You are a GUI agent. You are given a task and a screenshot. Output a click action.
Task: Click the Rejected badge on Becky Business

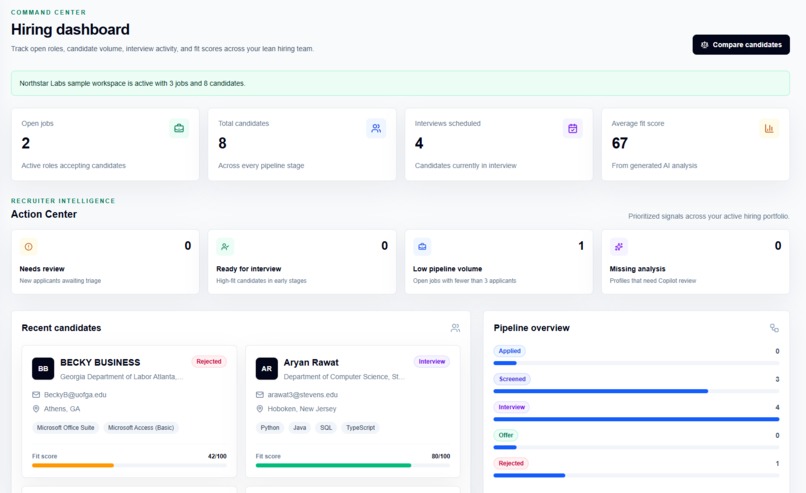[x=209, y=361]
